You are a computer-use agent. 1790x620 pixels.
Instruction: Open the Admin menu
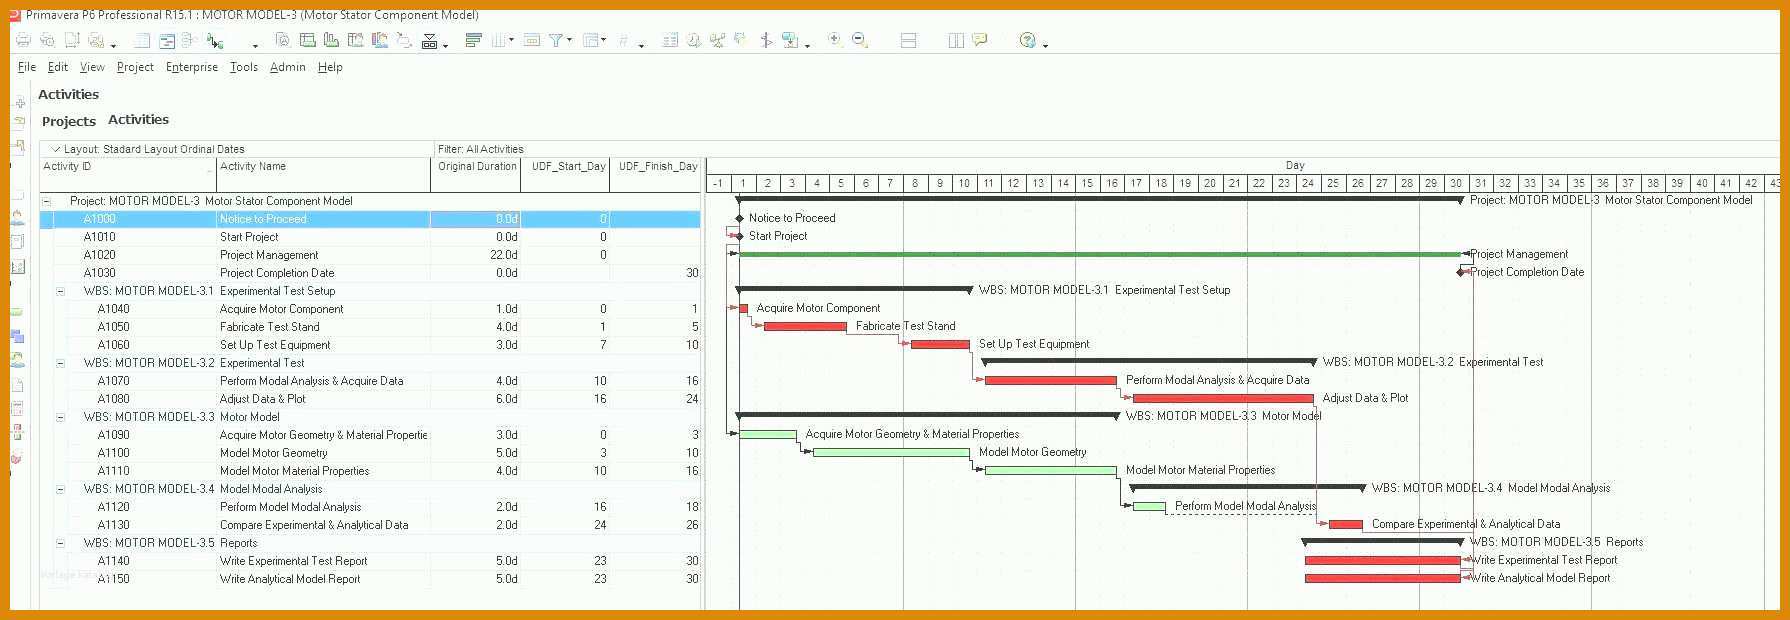288,67
